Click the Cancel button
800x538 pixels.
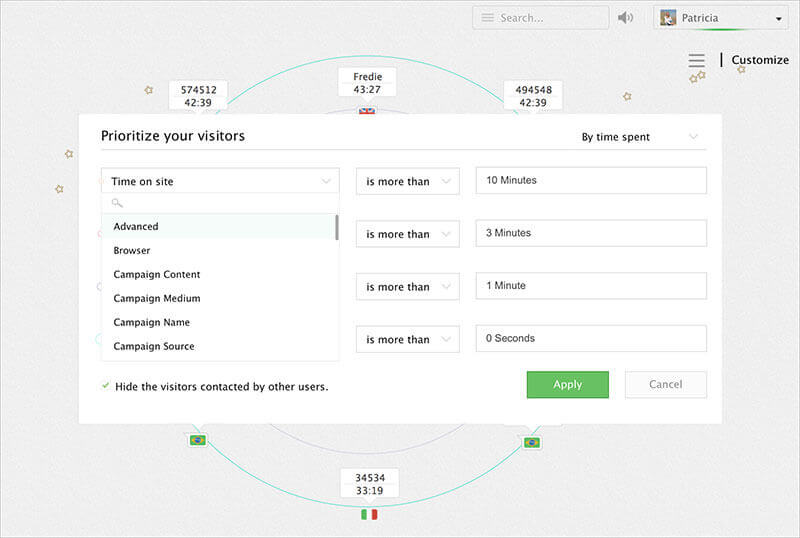pos(666,384)
